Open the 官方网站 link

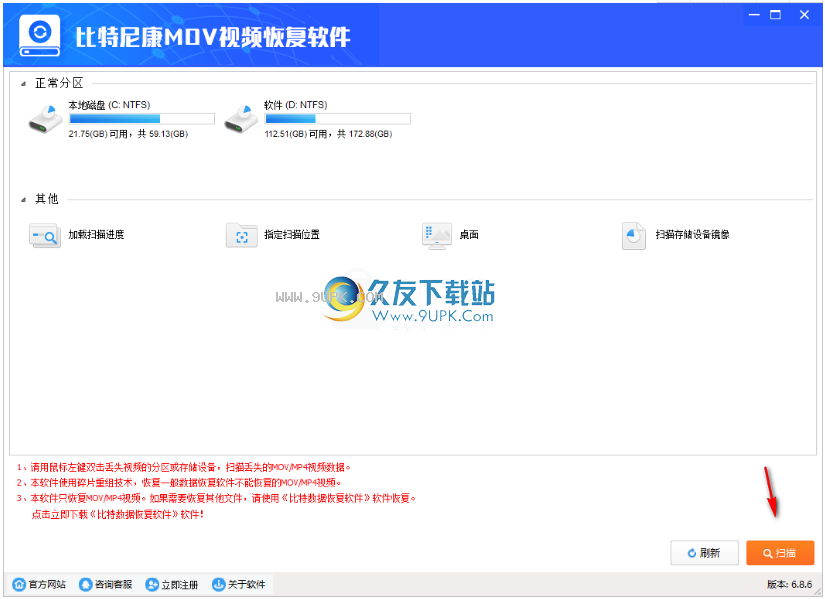pyautogui.click(x=47, y=584)
